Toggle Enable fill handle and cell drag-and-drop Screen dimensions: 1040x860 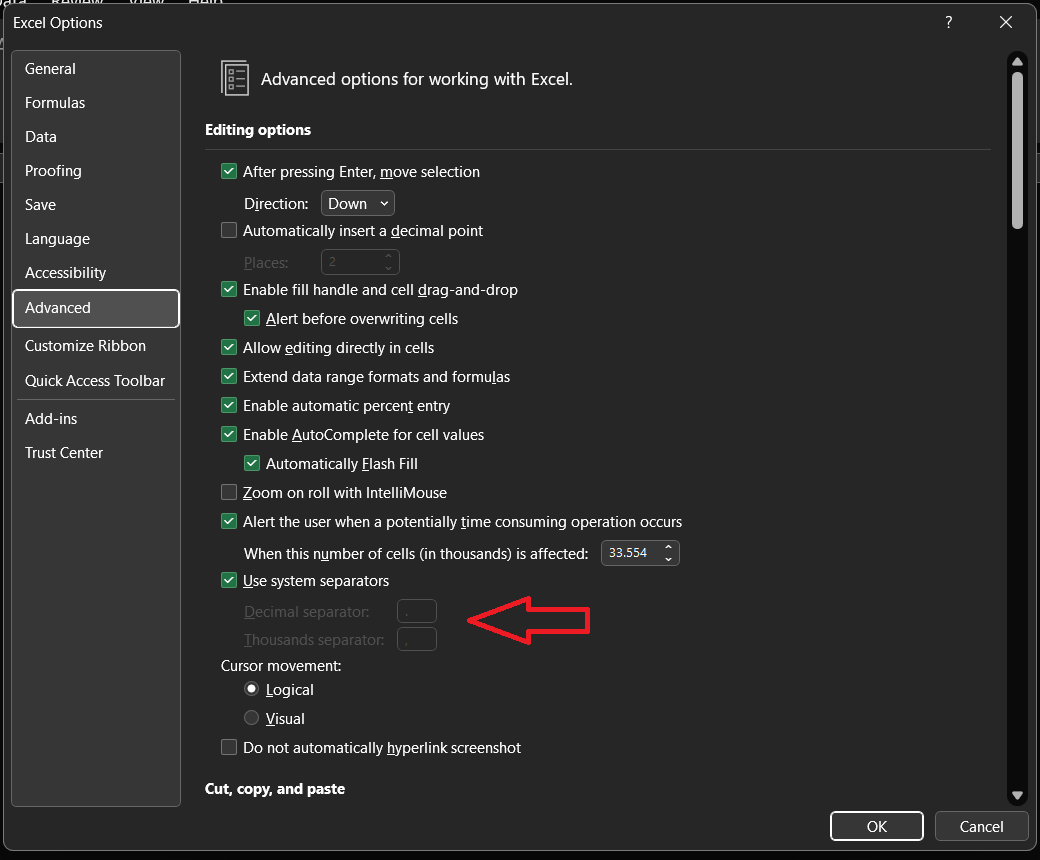click(229, 290)
